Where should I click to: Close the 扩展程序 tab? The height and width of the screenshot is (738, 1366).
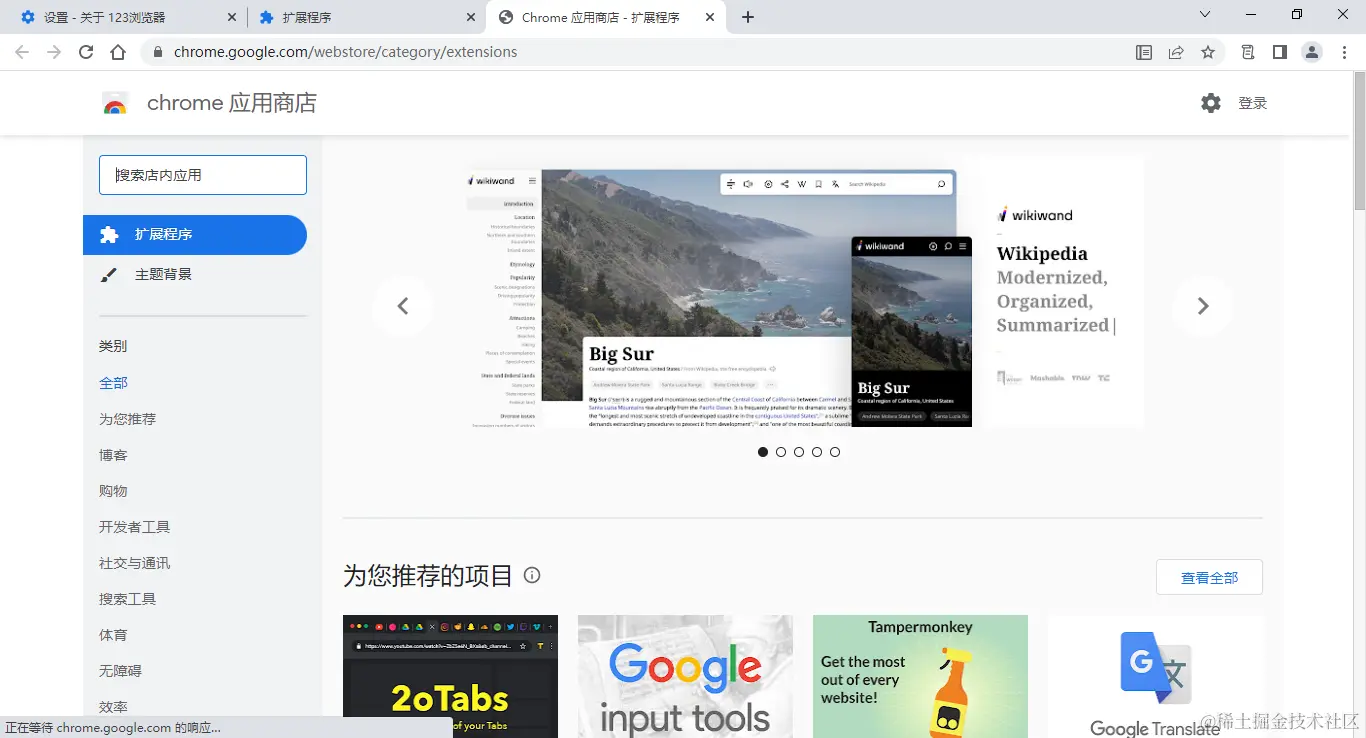[471, 17]
